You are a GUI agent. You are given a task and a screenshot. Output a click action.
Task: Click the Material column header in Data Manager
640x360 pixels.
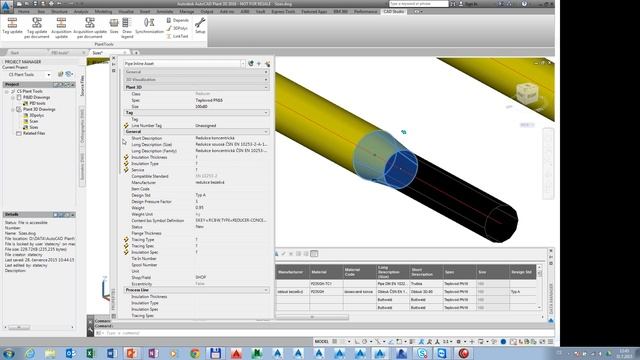(x=326, y=272)
